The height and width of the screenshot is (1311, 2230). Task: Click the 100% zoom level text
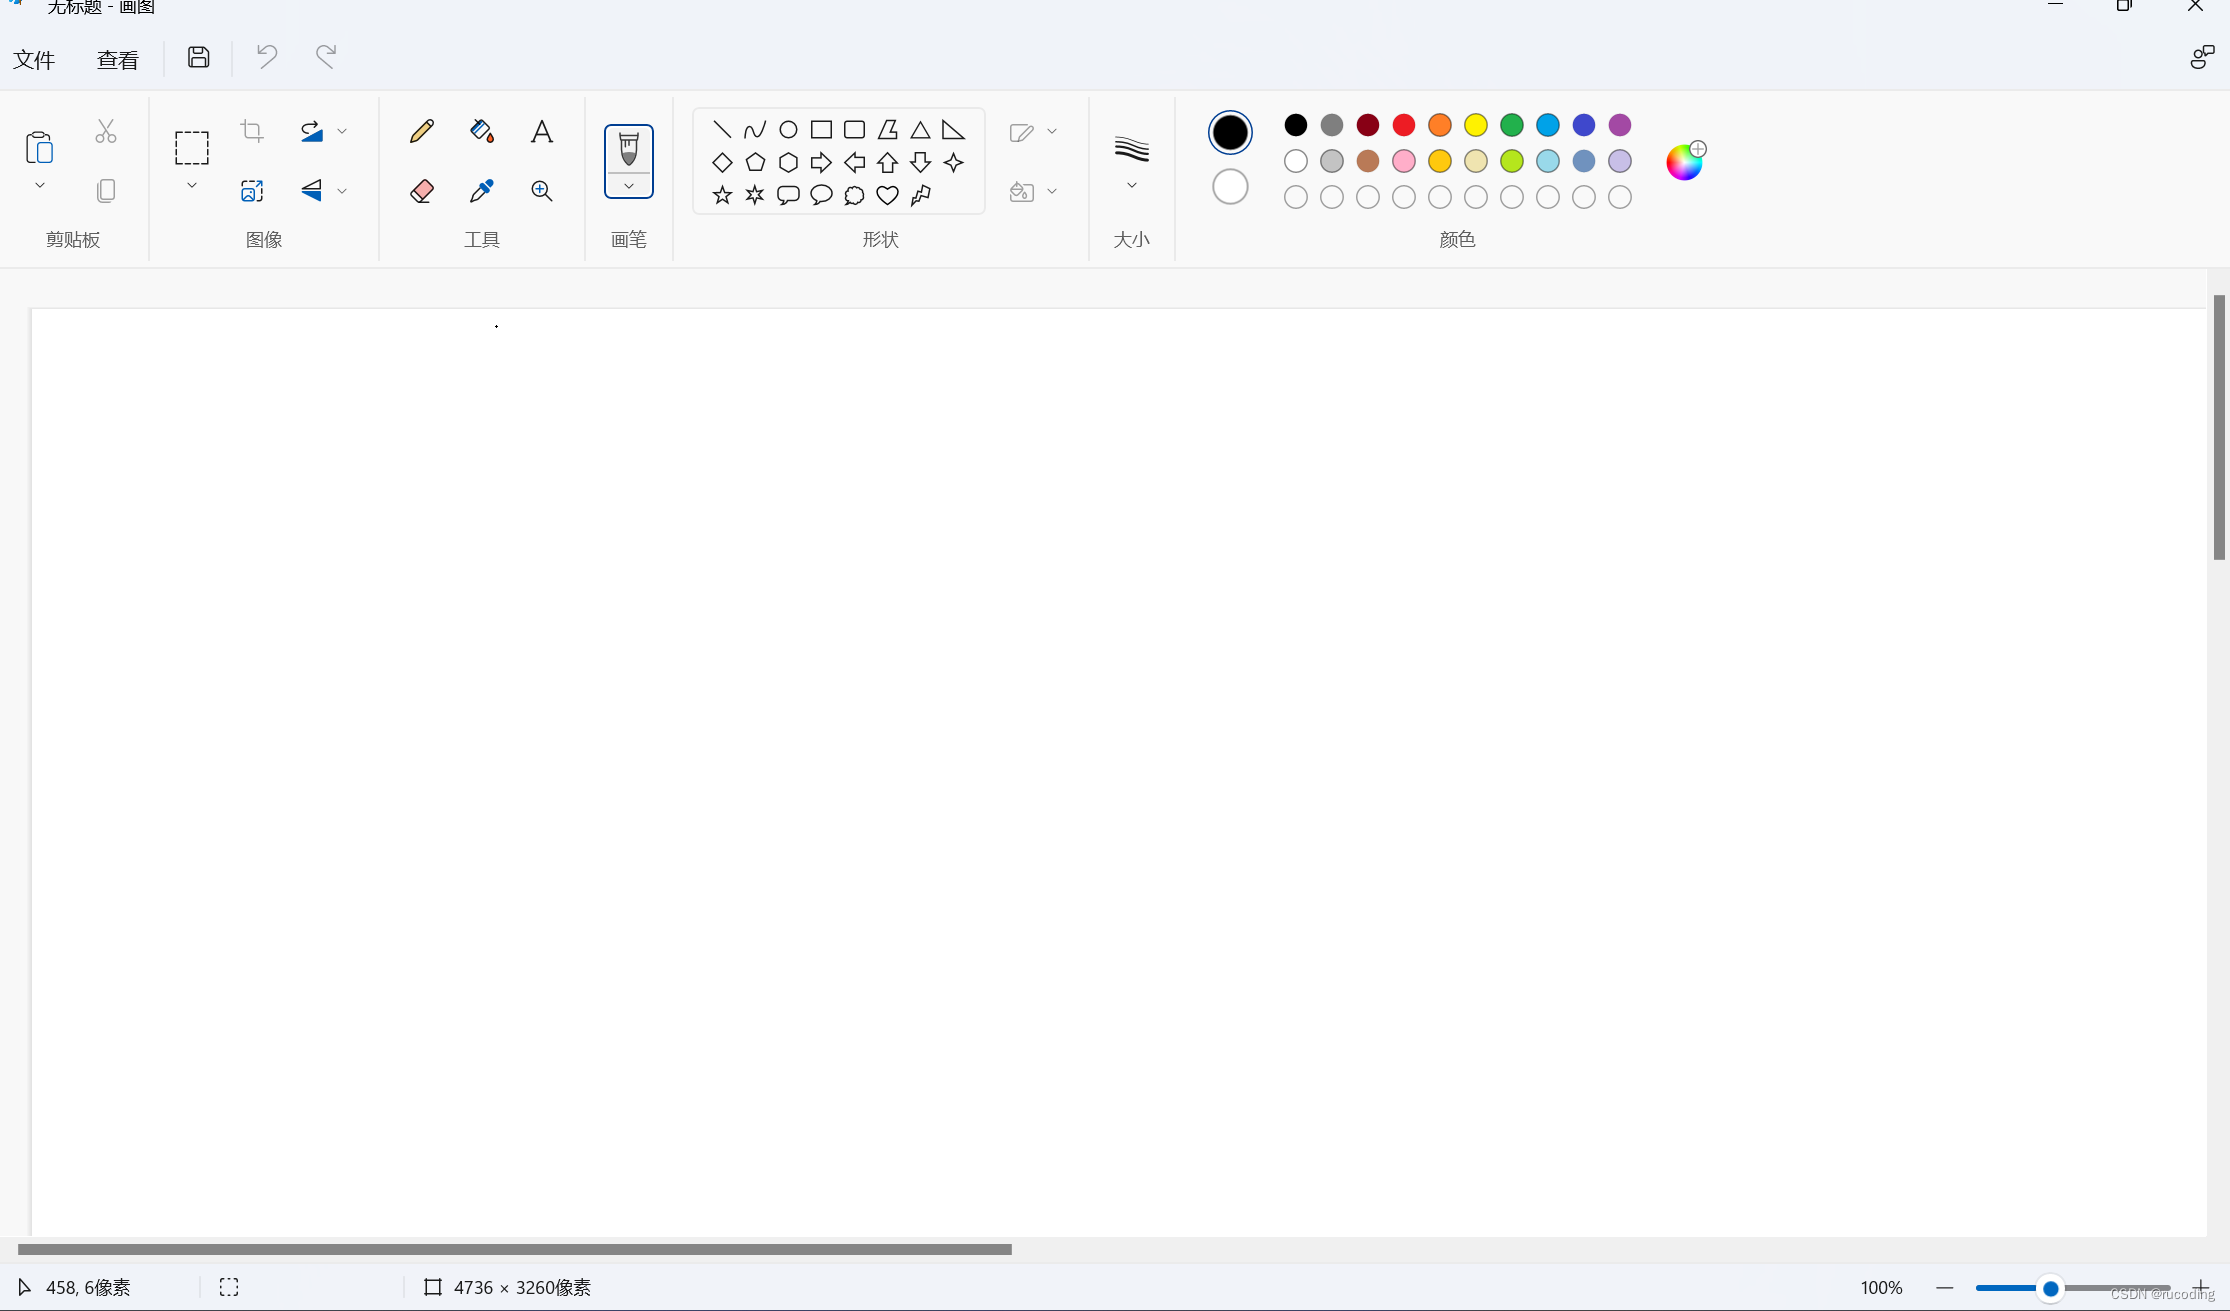pos(1881,1288)
